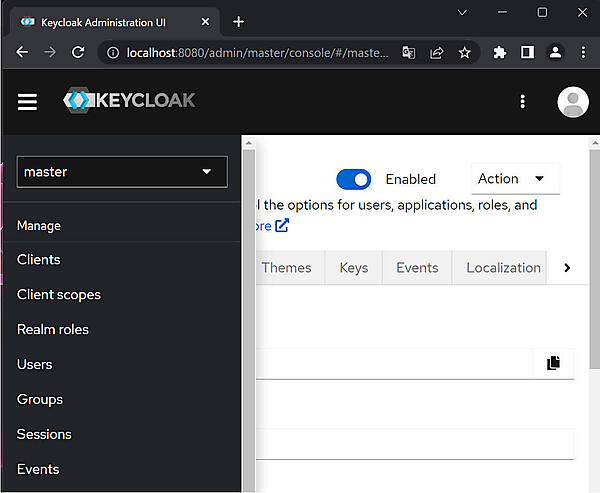Click the browser address bar URL
Screen dimensions: 600x493
click(257, 52)
